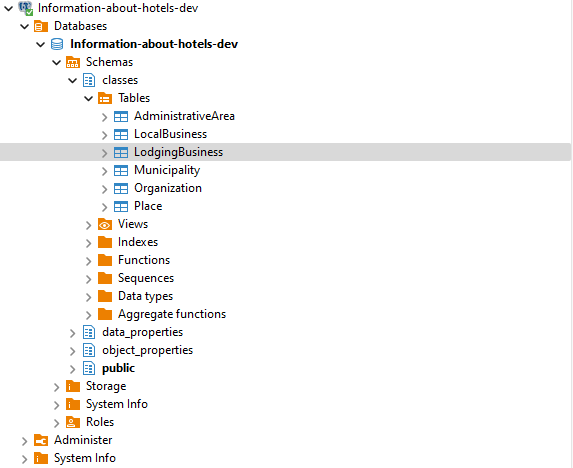
Task: Collapse the Tables folder
Action: (x=88, y=98)
